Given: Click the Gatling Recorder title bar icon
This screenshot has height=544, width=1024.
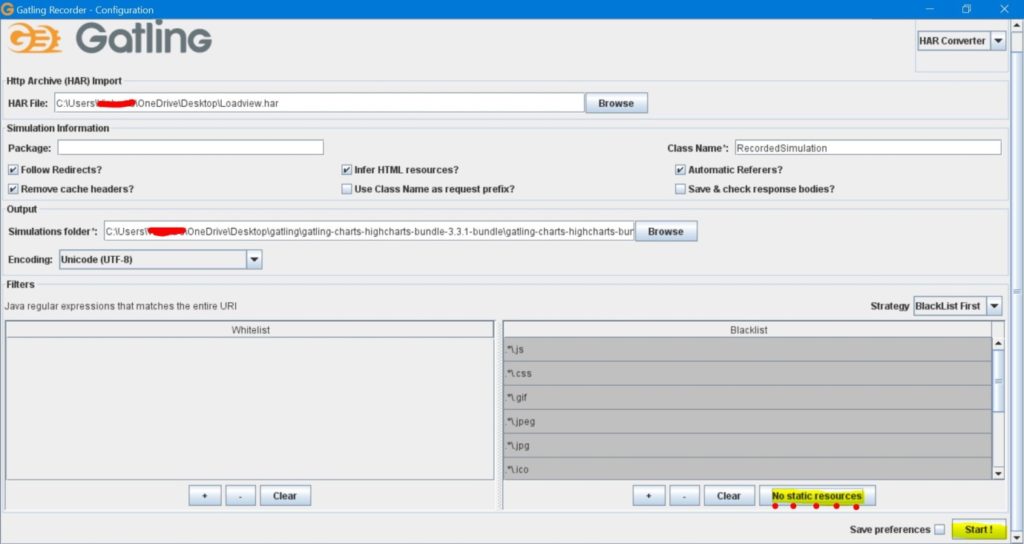Looking at the screenshot, I should pos(8,9).
